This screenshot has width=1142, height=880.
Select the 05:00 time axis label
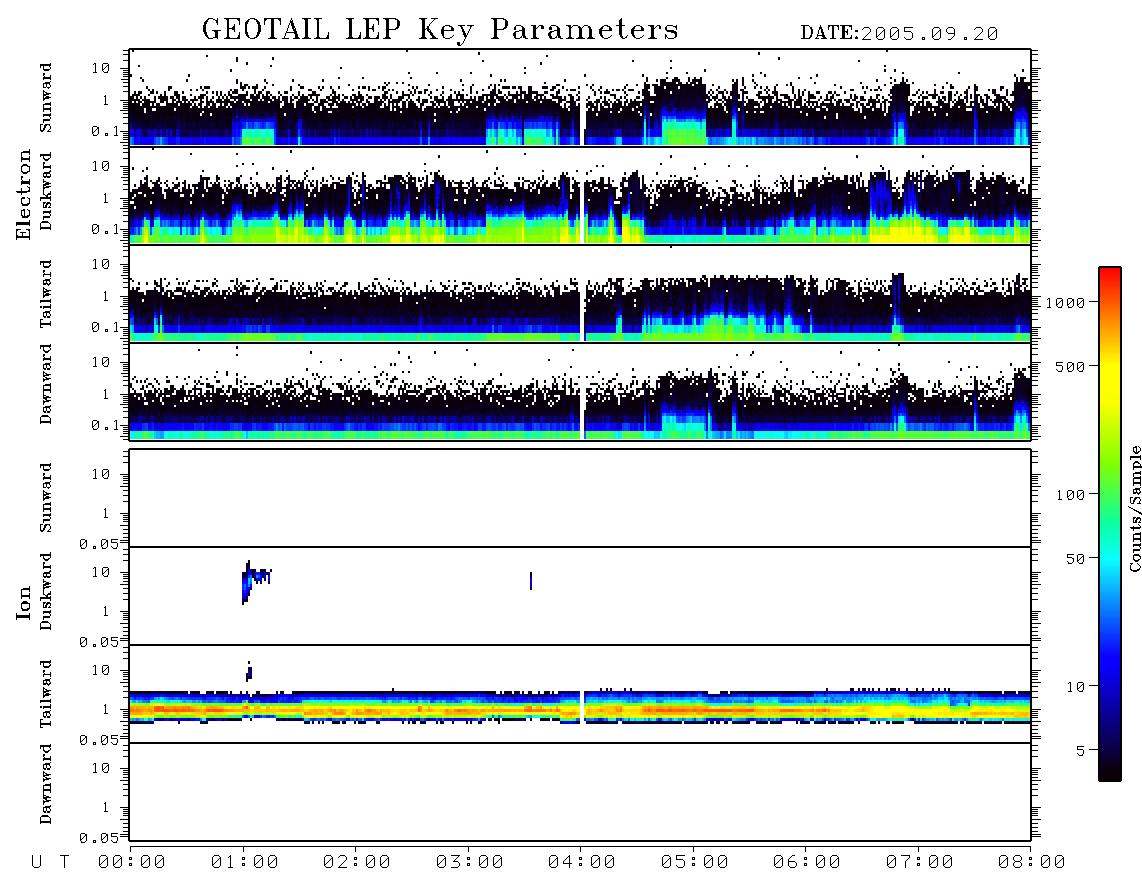click(695, 863)
